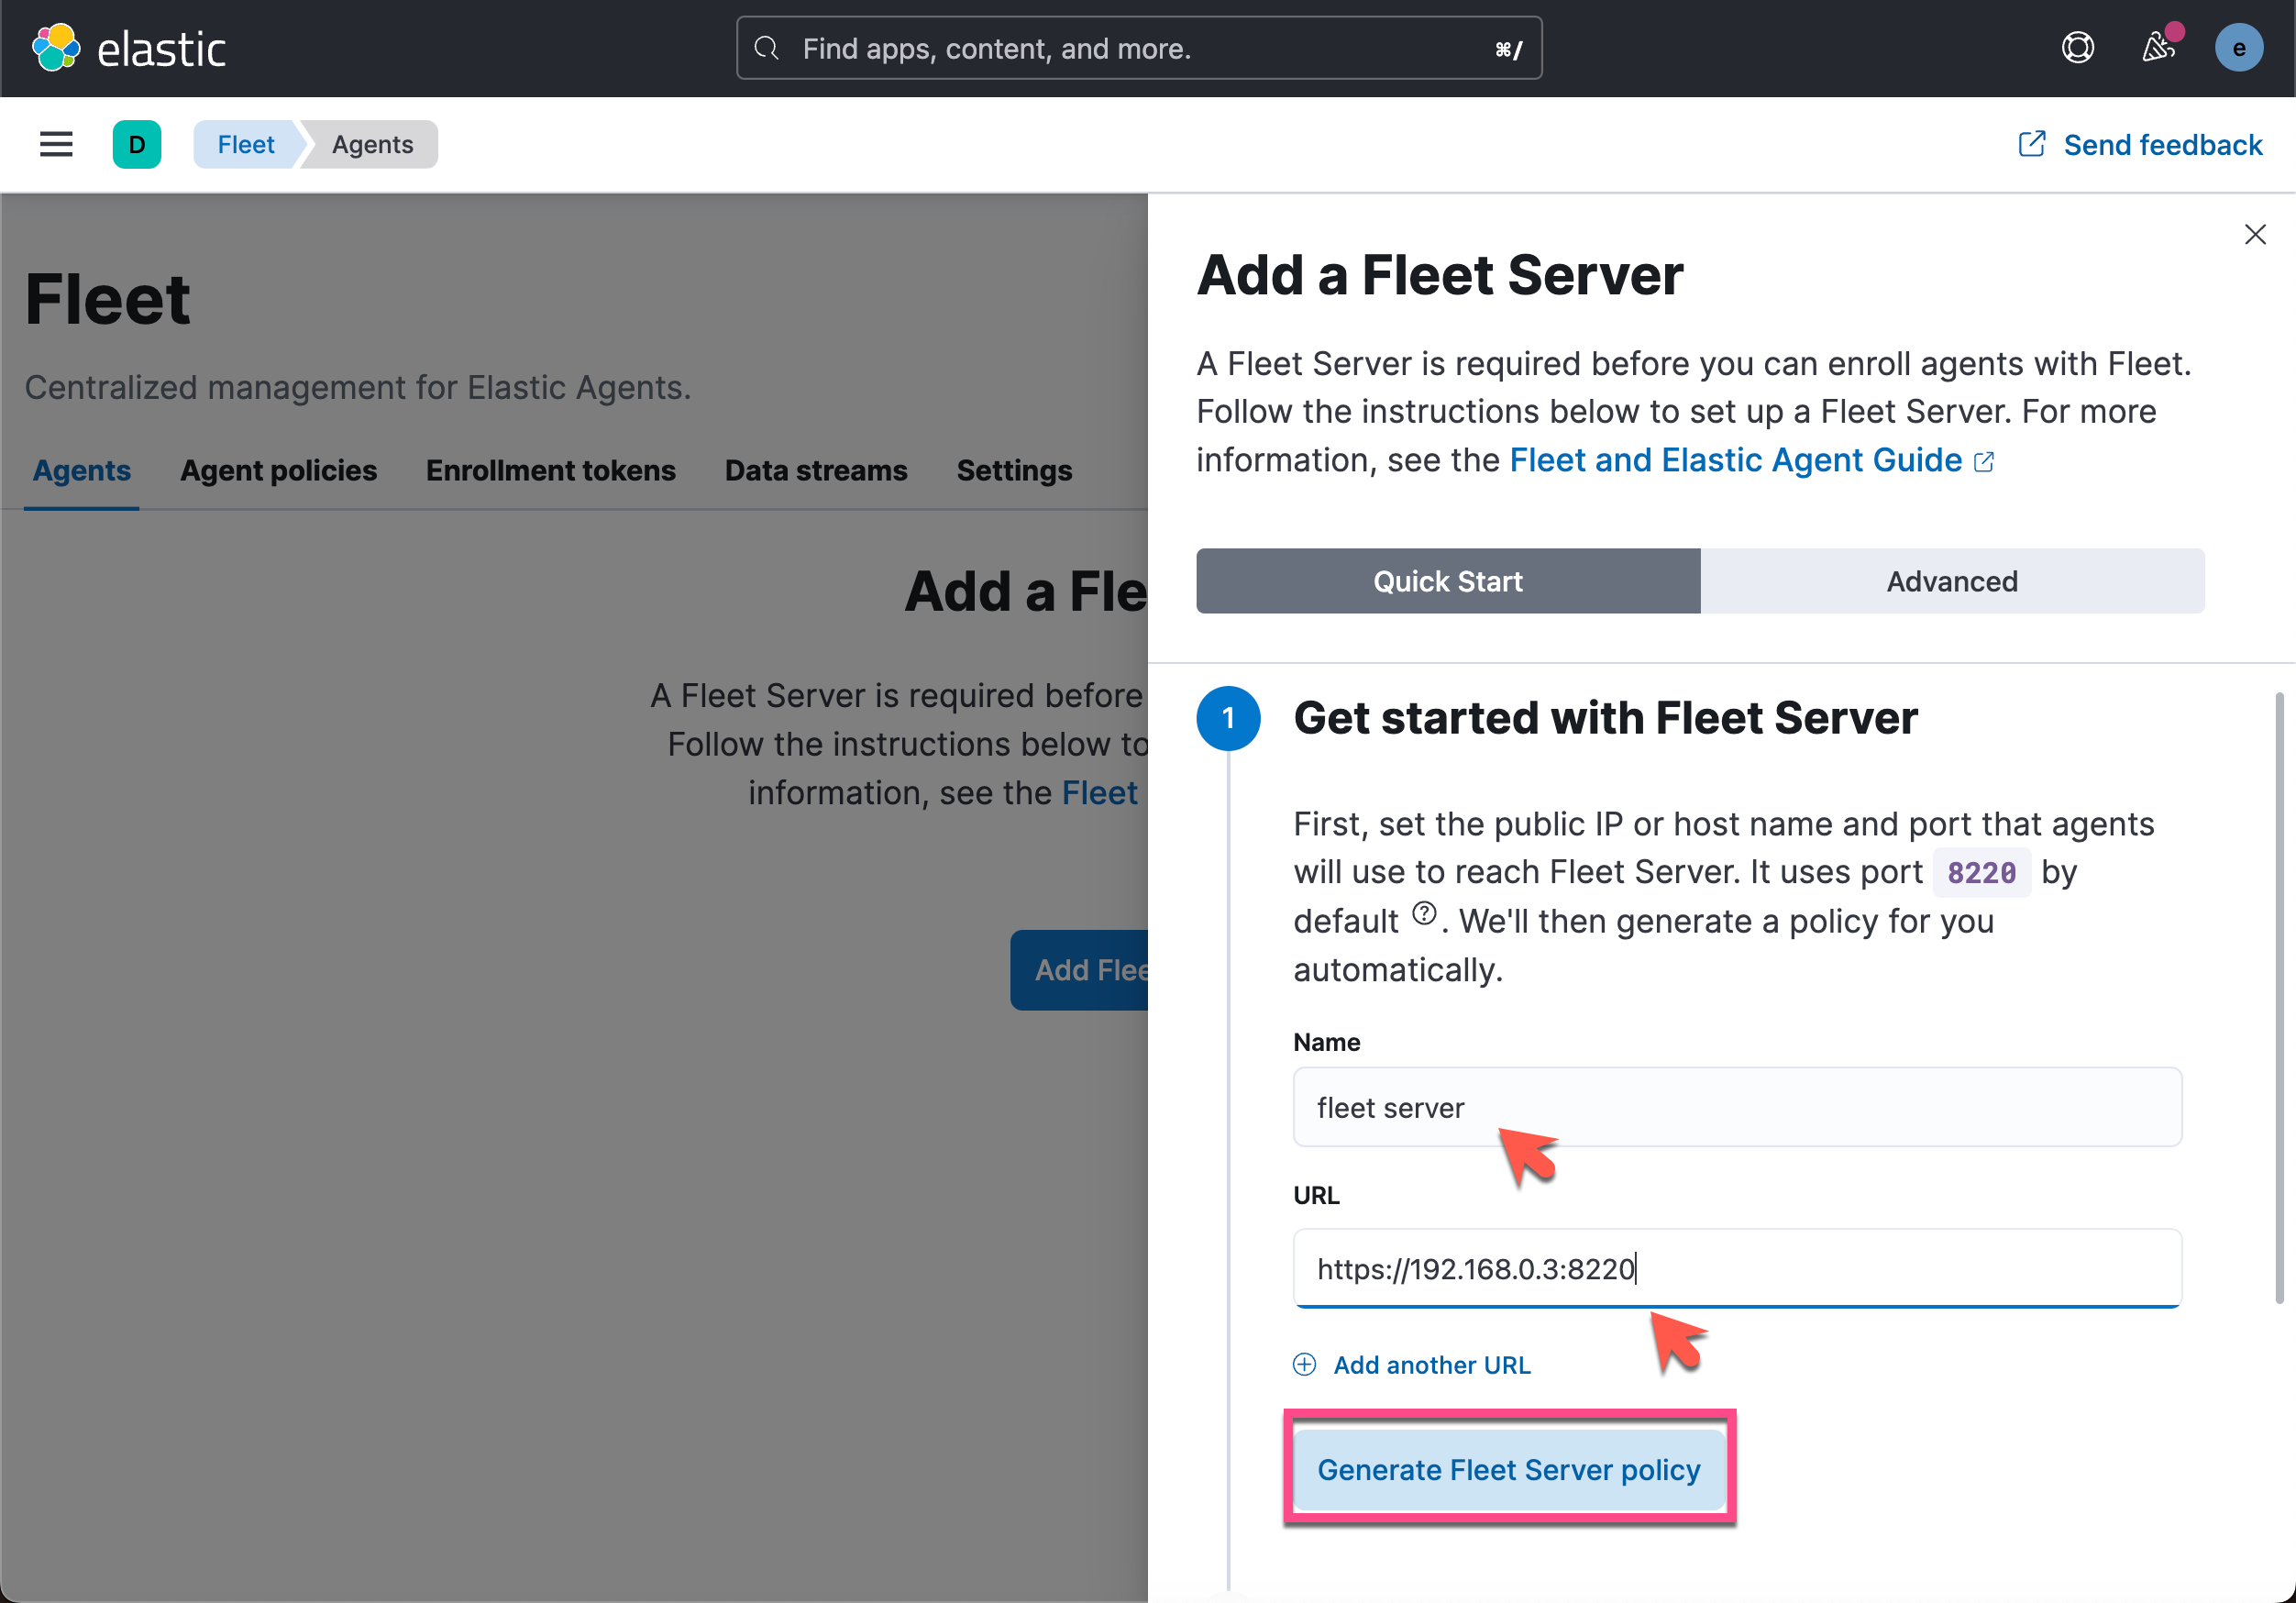Switch to Advanced setup mode

(x=1951, y=581)
